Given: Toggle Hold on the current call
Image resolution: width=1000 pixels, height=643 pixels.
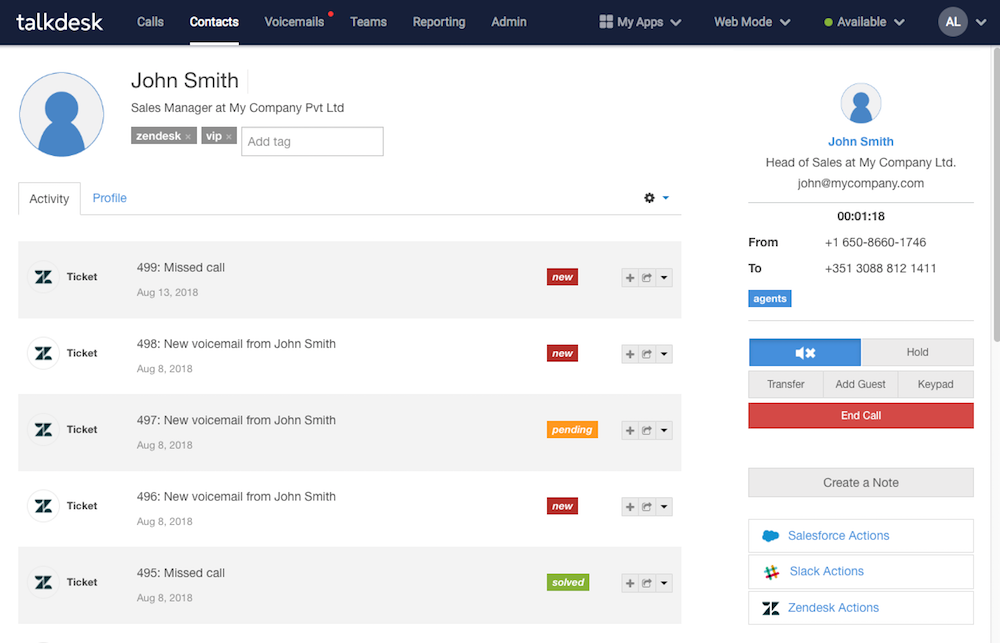Looking at the screenshot, I should point(917,352).
